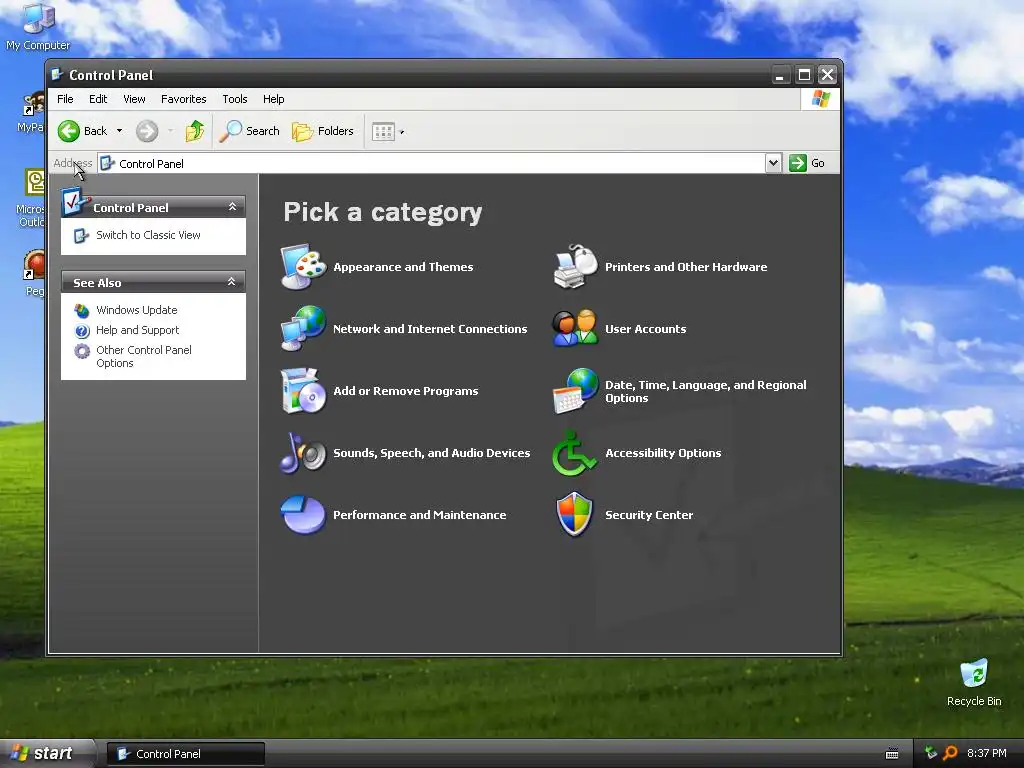Open Add or Remove Programs icon
1024x768 pixels.
tap(303, 391)
